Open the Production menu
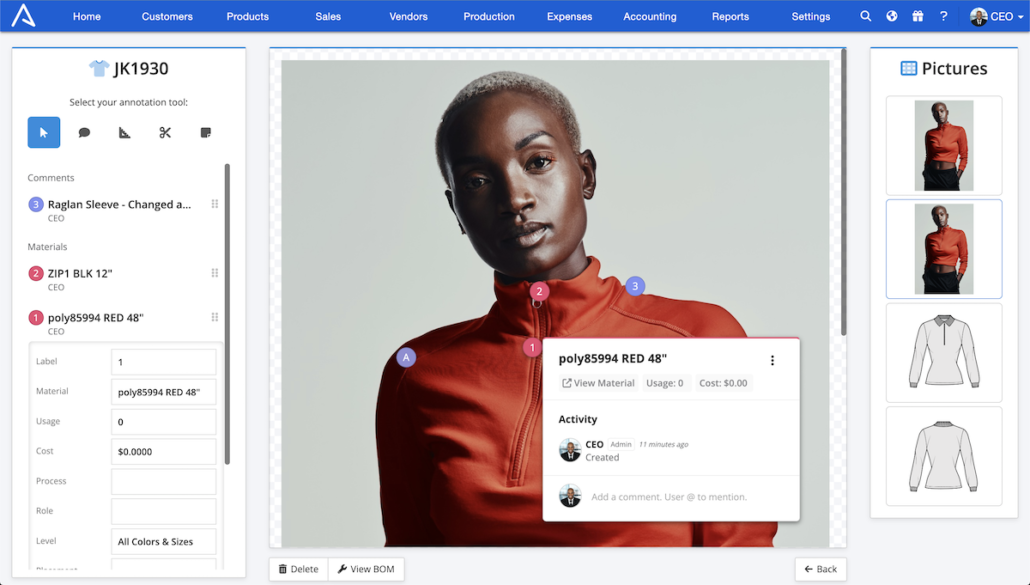The width and height of the screenshot is (1030, 585). [x=489, y=16]
